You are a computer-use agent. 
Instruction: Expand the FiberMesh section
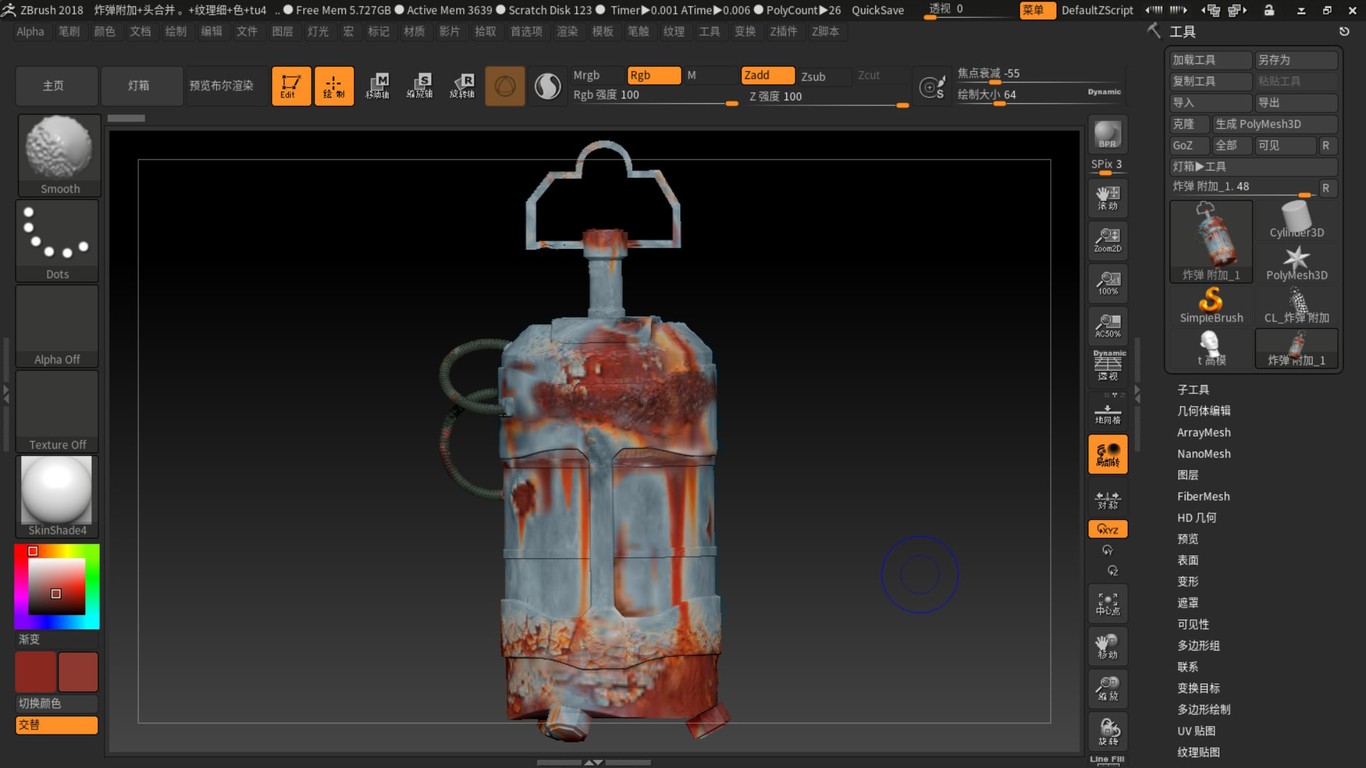(1204, 497)
